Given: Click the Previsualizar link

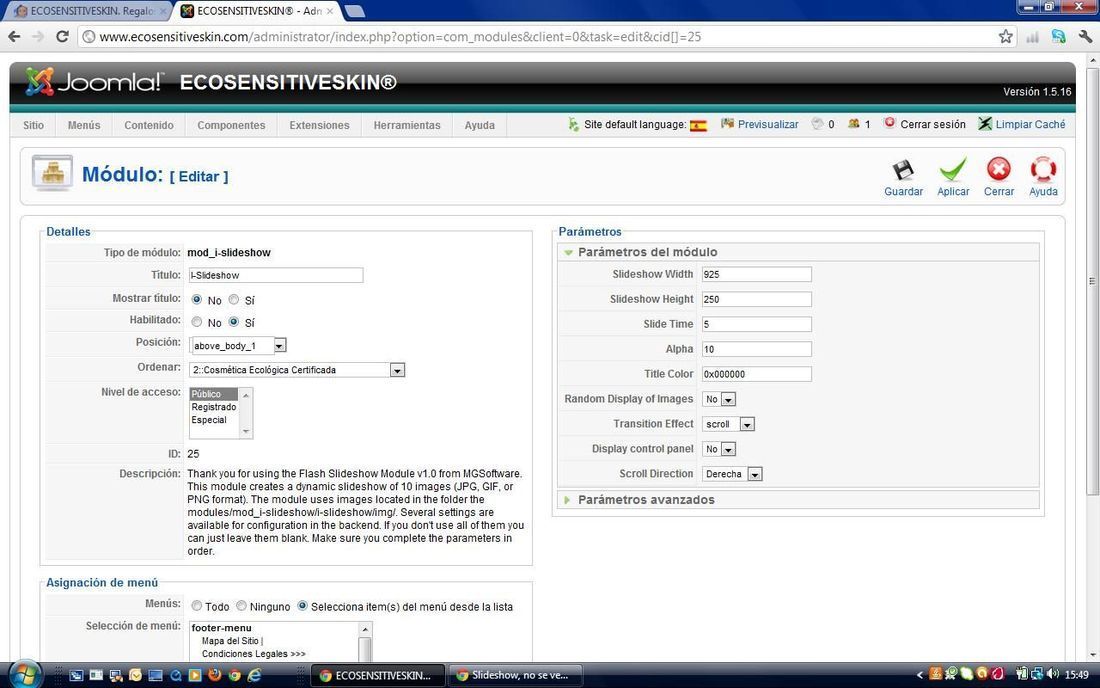Looking at the screenshot, I should click(767, 124).
